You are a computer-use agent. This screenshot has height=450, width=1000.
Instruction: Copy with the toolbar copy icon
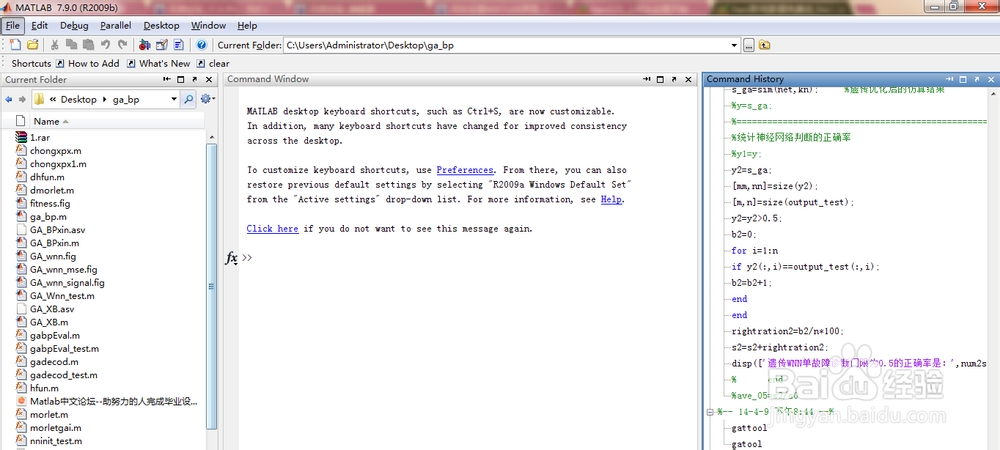[71, 45]
